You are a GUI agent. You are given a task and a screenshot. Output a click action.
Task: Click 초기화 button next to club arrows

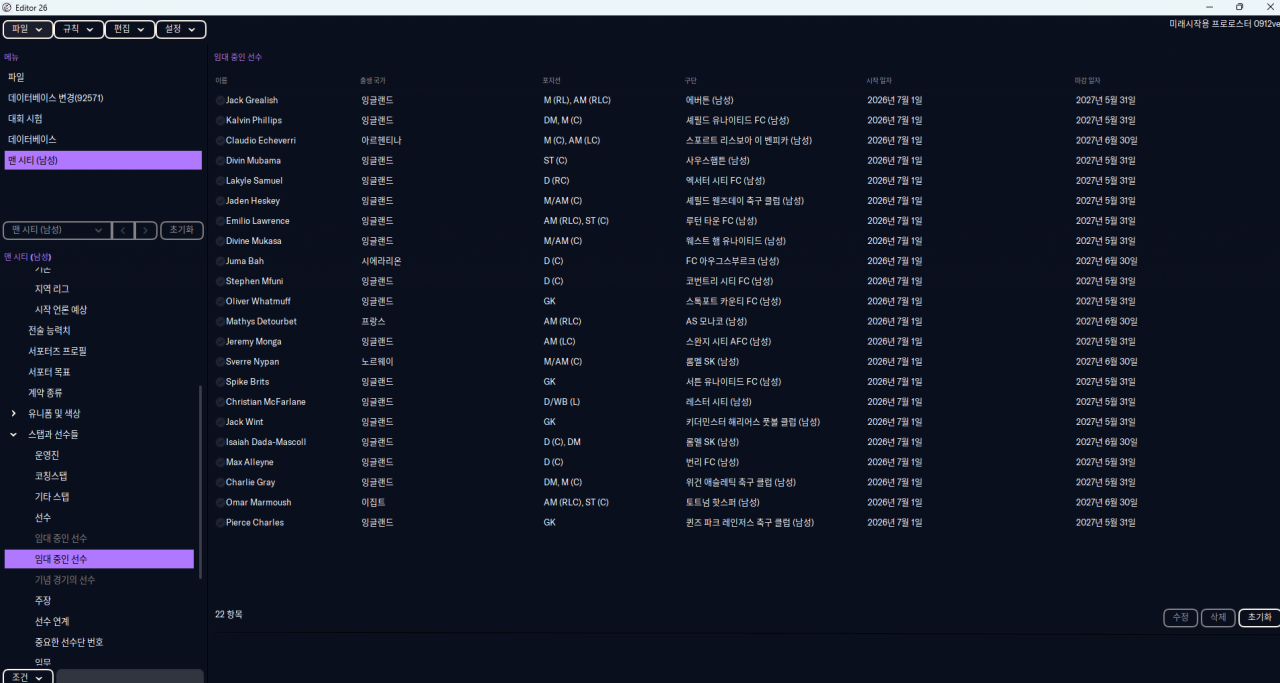click(182, 230)
